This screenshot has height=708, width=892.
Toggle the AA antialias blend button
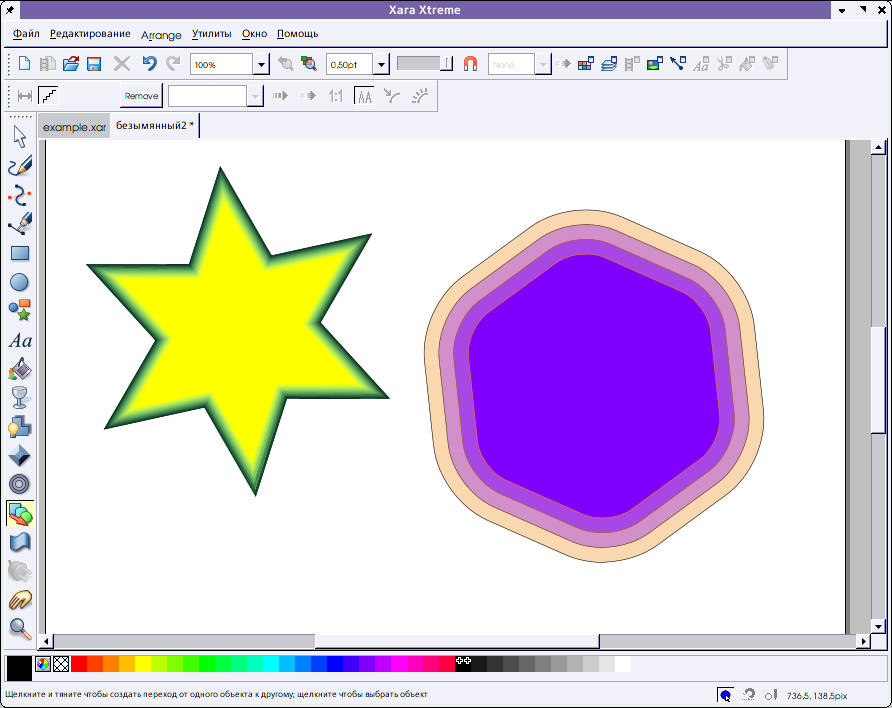(365, 96)
